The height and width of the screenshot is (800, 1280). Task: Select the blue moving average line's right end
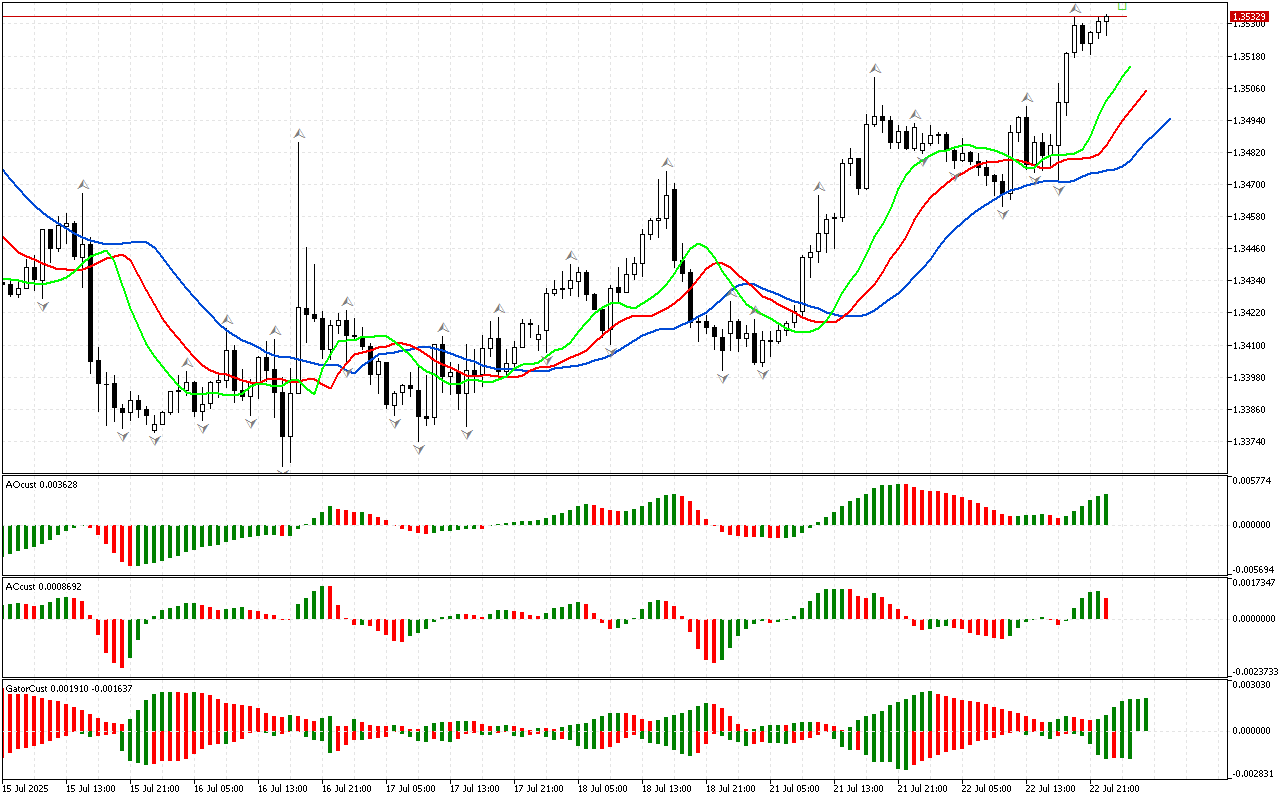1168,119
